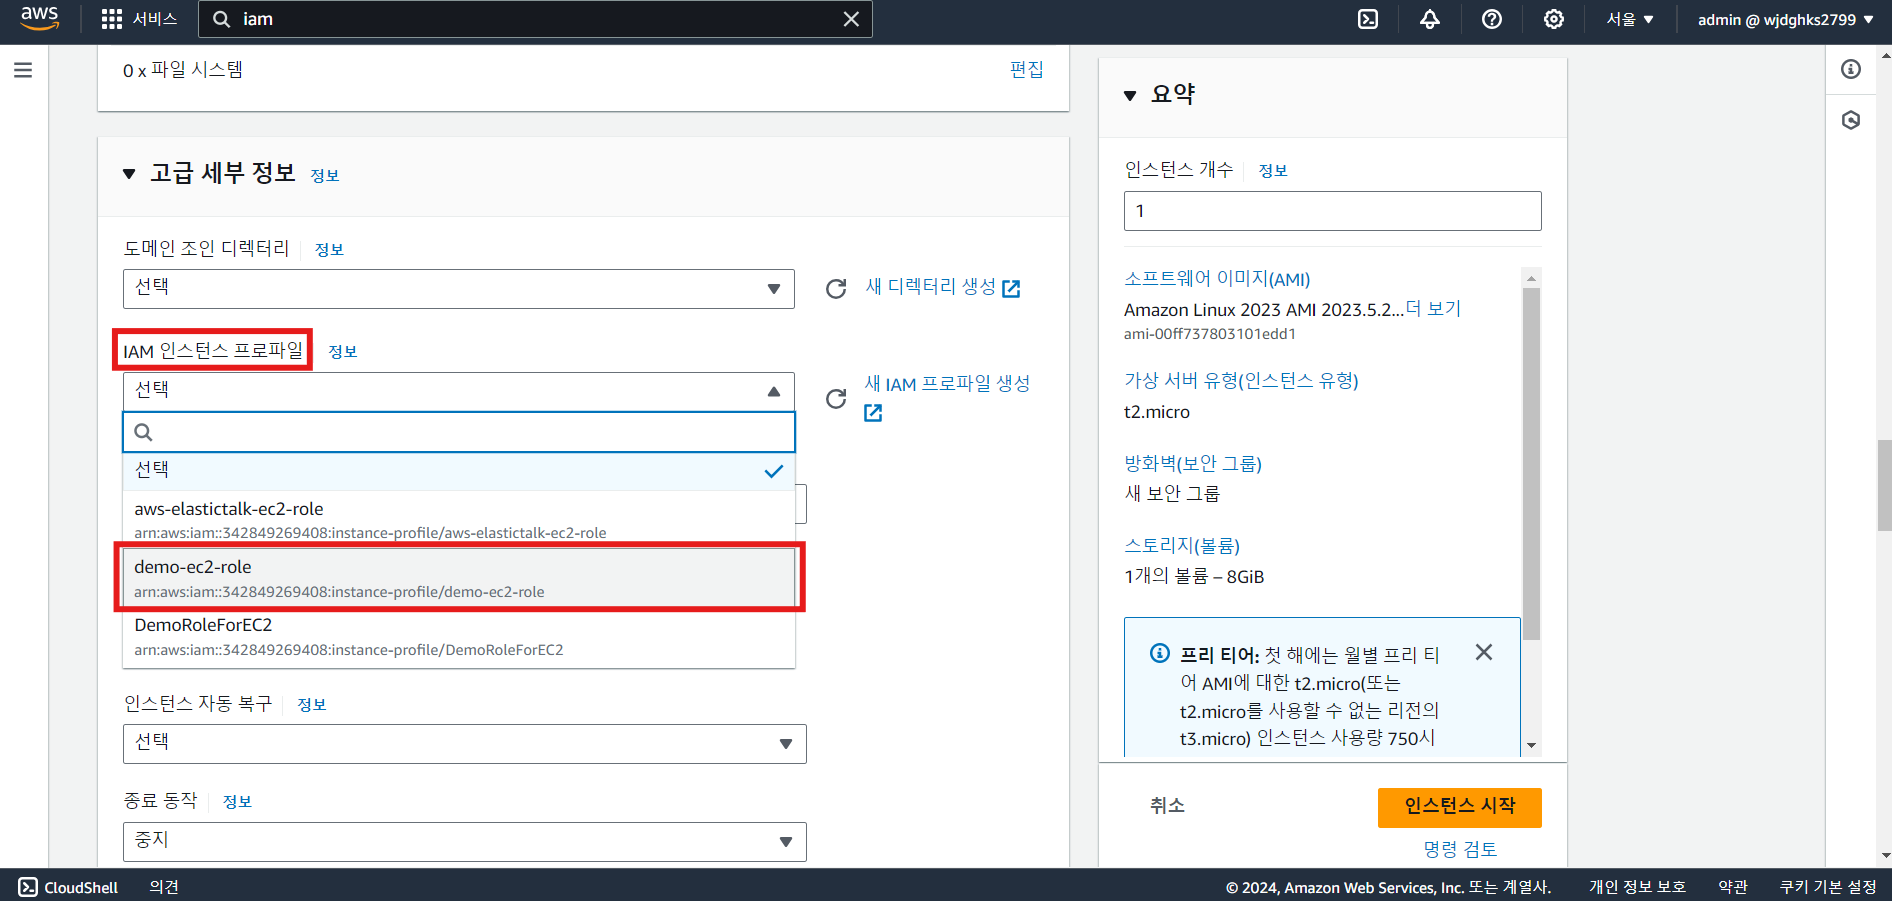This screenshot has width=1892, height=901.
Task: Edit the 인스턴스 개수 field
Action: (x=1332, y=211)
